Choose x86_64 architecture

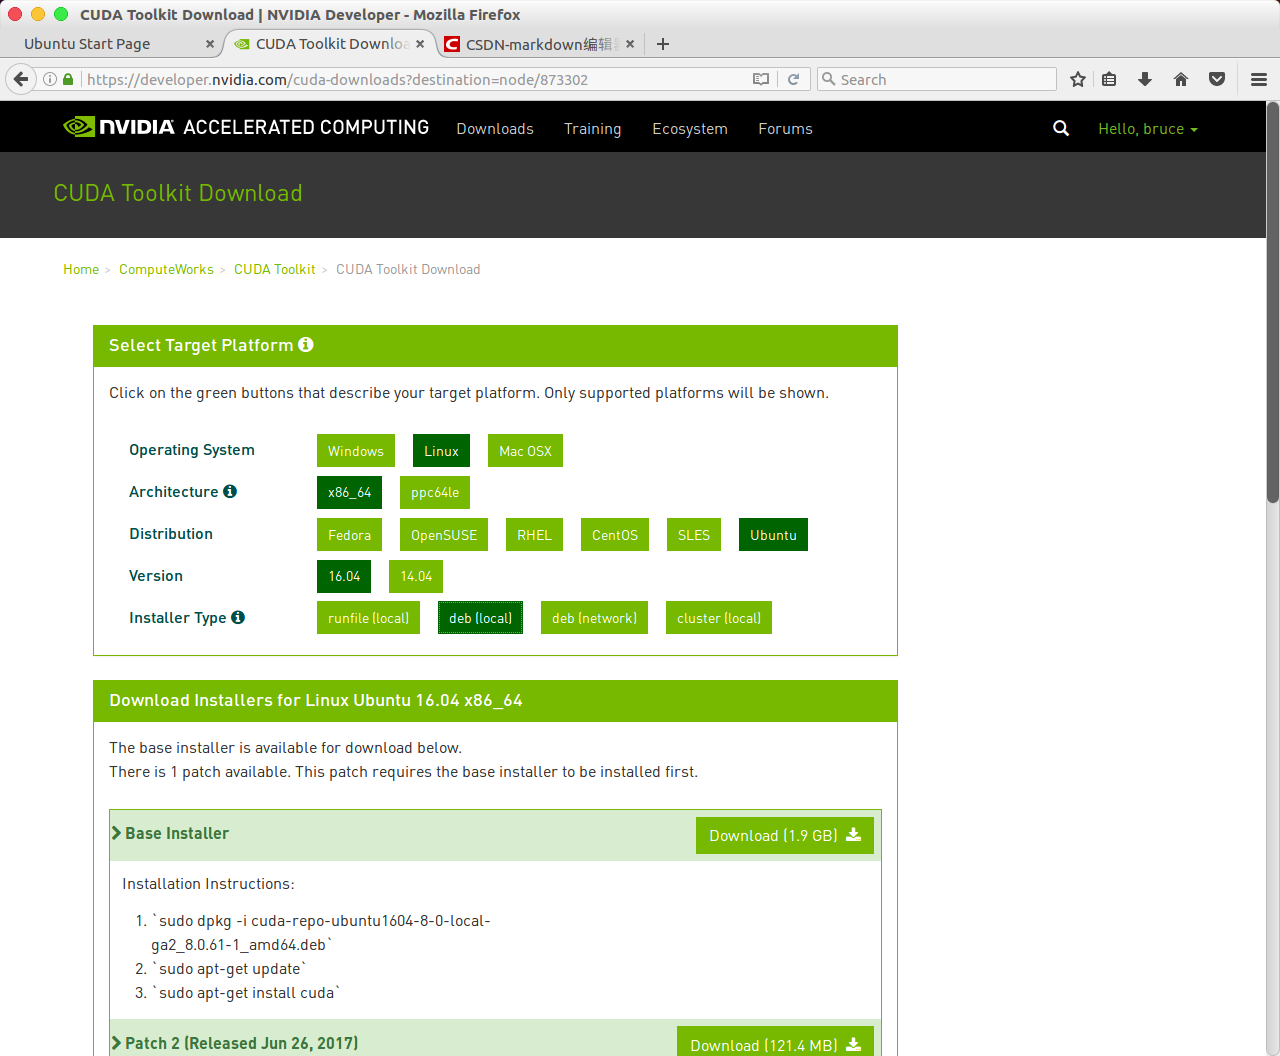[x=349, y=492]
